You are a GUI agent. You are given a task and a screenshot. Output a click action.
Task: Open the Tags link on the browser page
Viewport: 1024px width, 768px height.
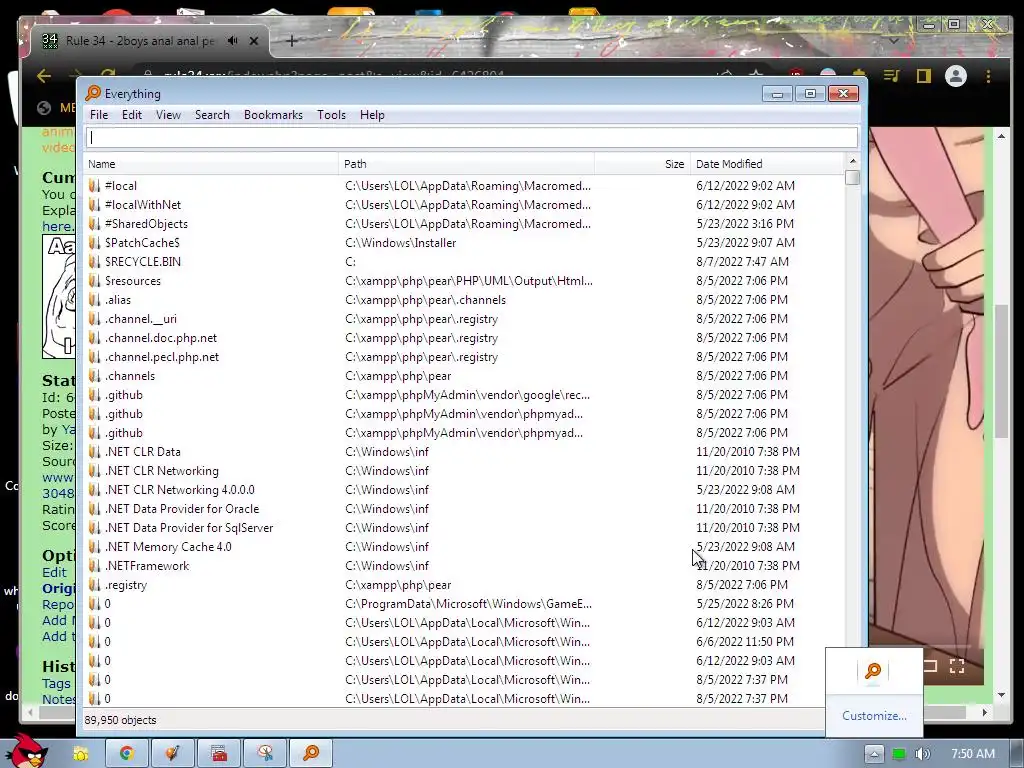point(56,683)
